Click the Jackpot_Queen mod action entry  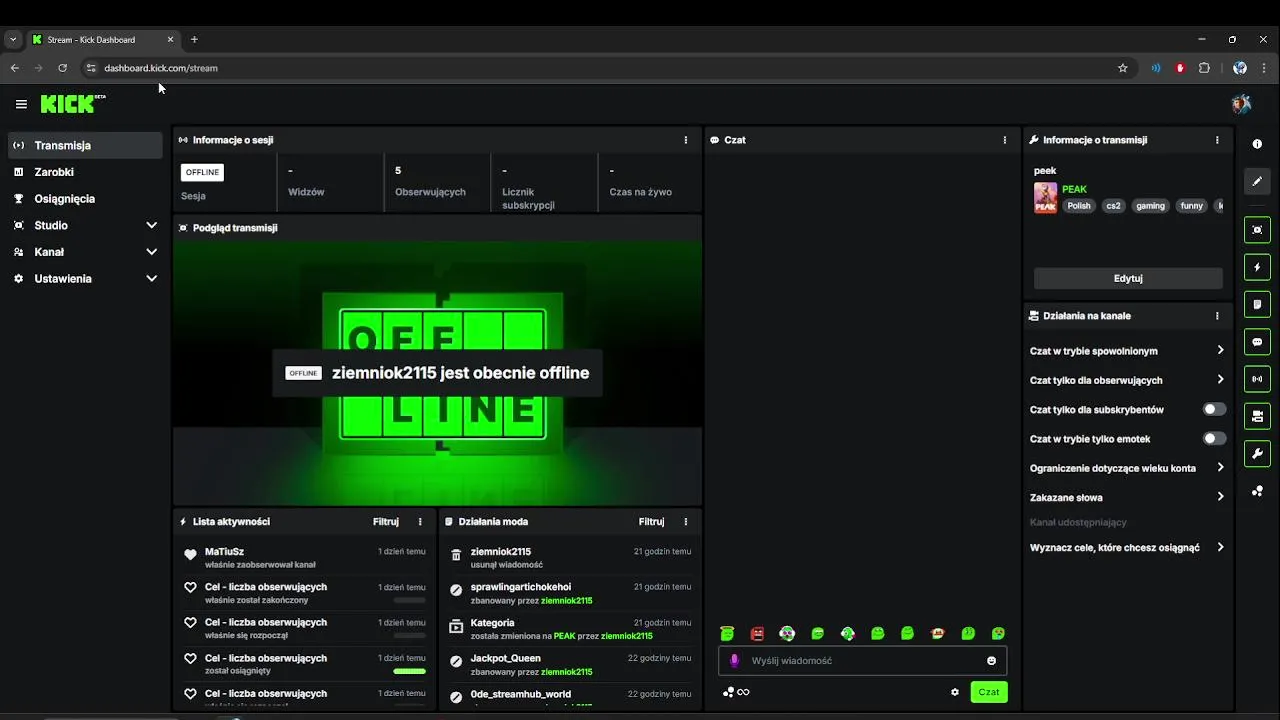[x=570, y=665]
